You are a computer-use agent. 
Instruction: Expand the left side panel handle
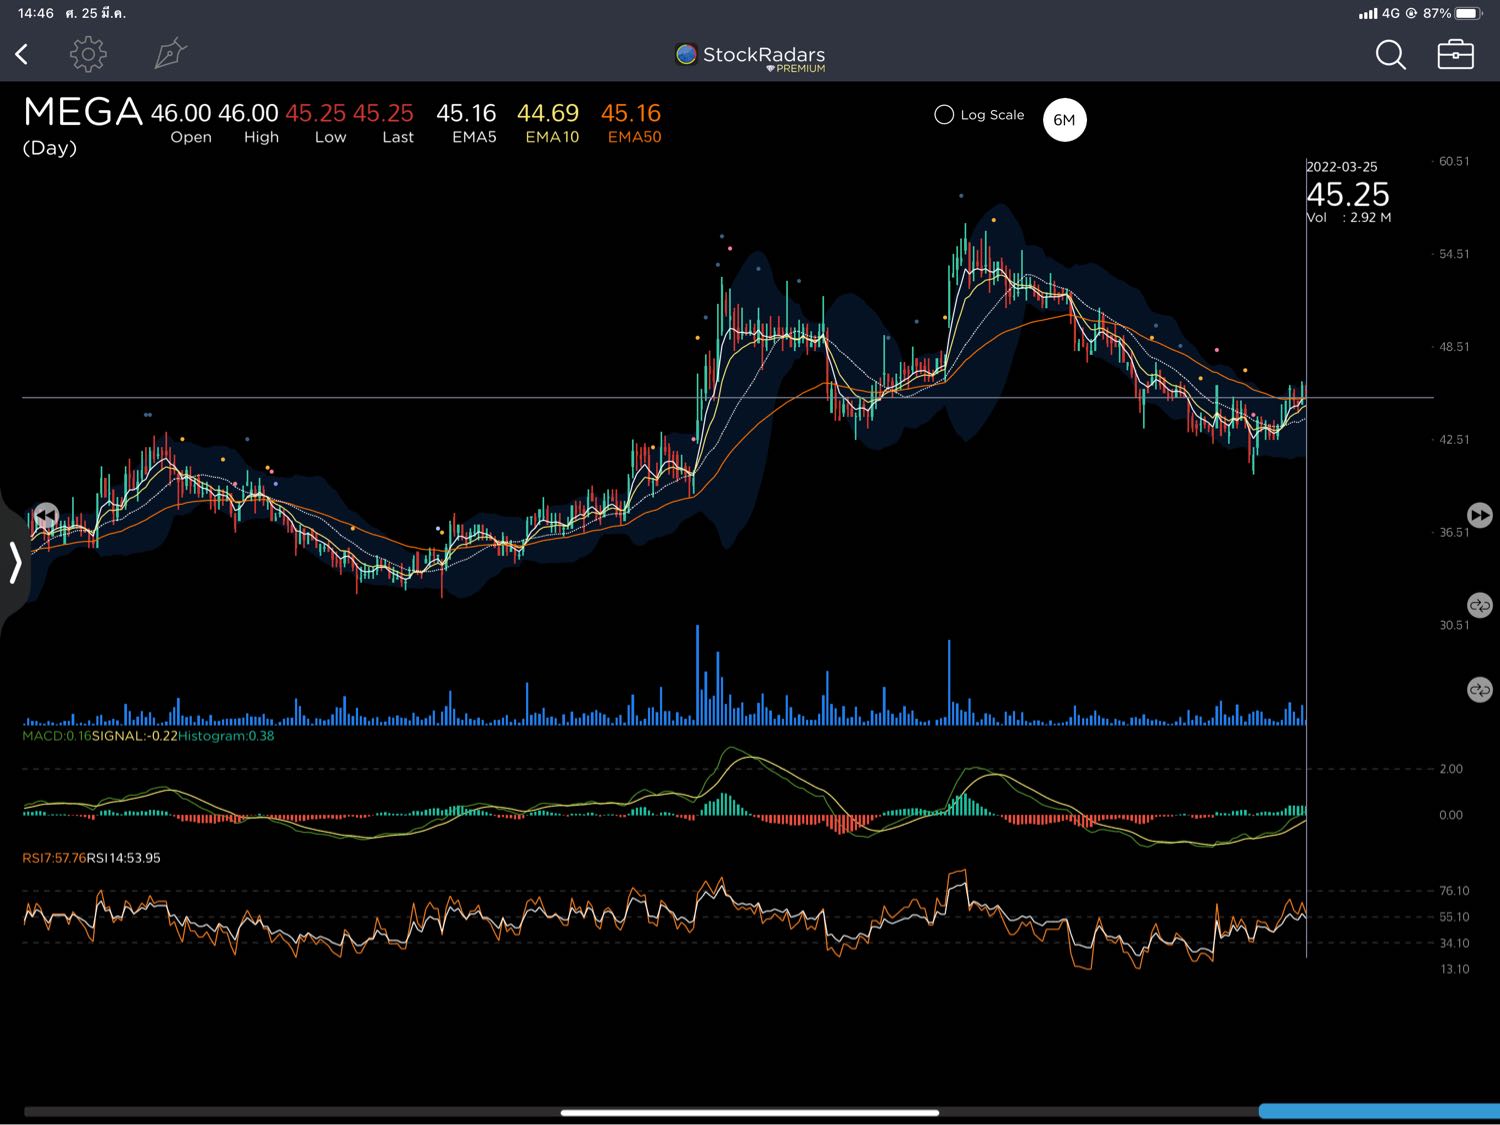tap(14, 561)
